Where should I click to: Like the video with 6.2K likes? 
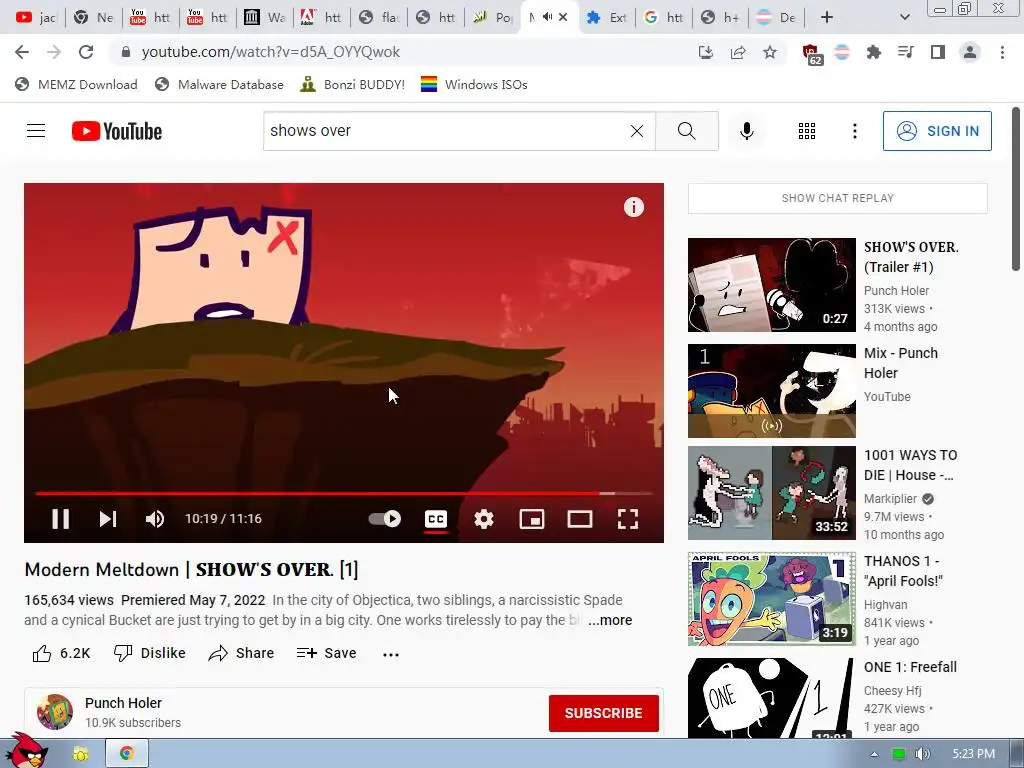61,653
